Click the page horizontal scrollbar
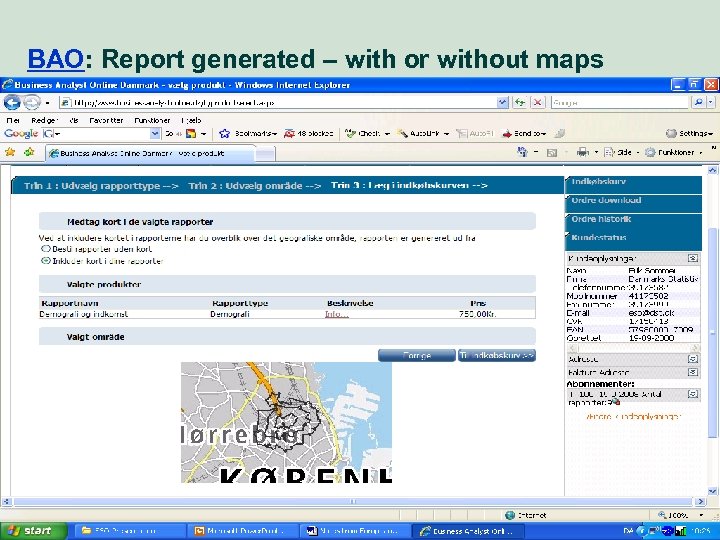This screenshot has width=720, height=540. tap(353, 502)
